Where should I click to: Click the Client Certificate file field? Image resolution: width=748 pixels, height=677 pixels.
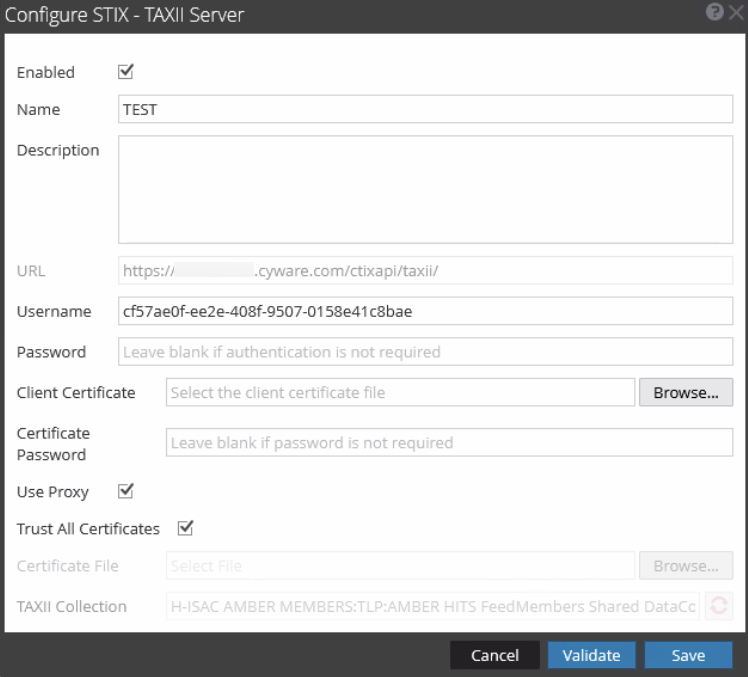pyautogui.click(x=400, y=393)
